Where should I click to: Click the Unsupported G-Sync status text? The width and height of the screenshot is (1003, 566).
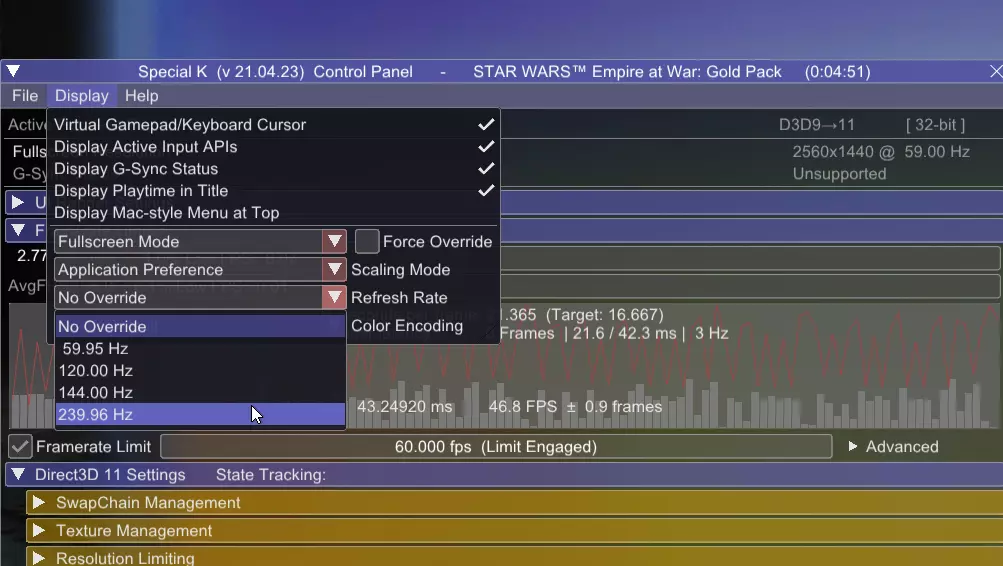click(x=839, y=174)
